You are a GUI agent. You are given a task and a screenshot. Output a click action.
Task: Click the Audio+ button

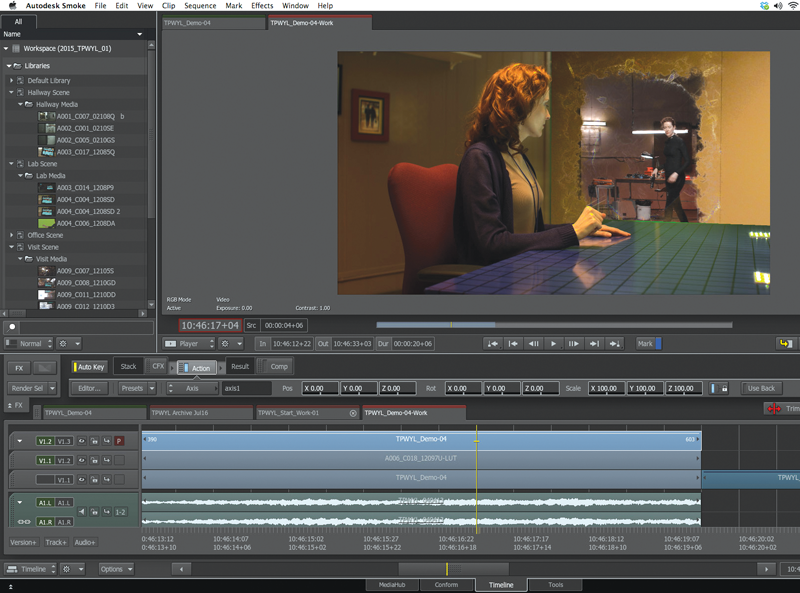coord(85,542)
